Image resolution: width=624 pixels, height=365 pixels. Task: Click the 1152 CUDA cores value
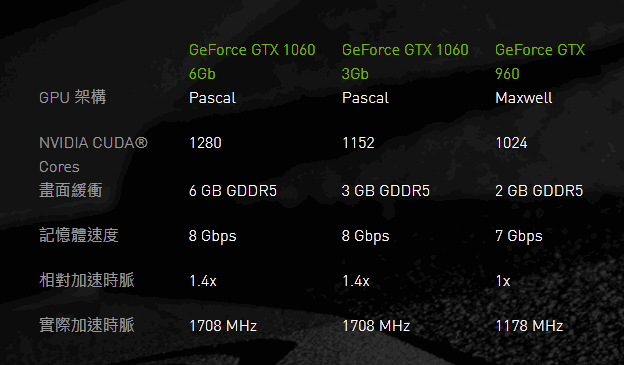pos(358,143)
